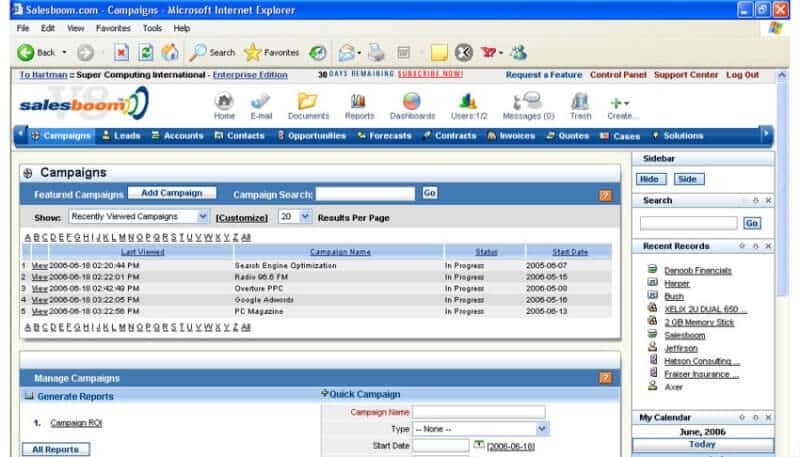Close the Recent Records panel
This screenshot has height=457, width=800.
(768, 246)
